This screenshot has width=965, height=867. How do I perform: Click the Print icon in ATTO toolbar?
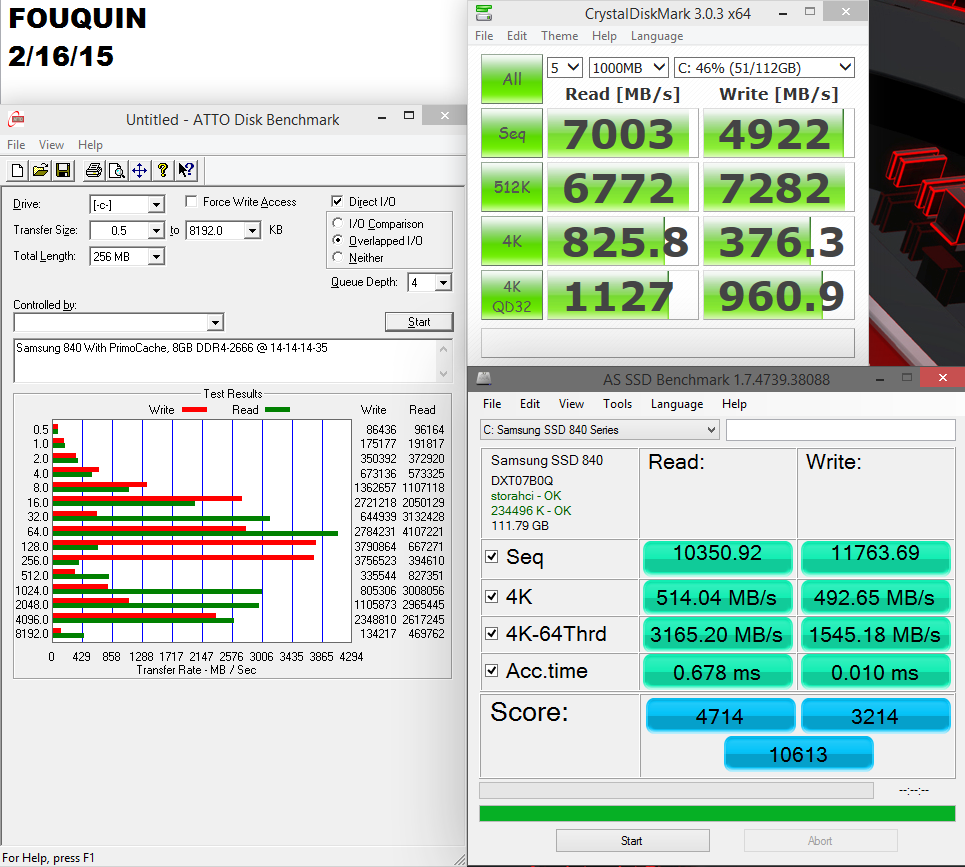pos(93,170)
